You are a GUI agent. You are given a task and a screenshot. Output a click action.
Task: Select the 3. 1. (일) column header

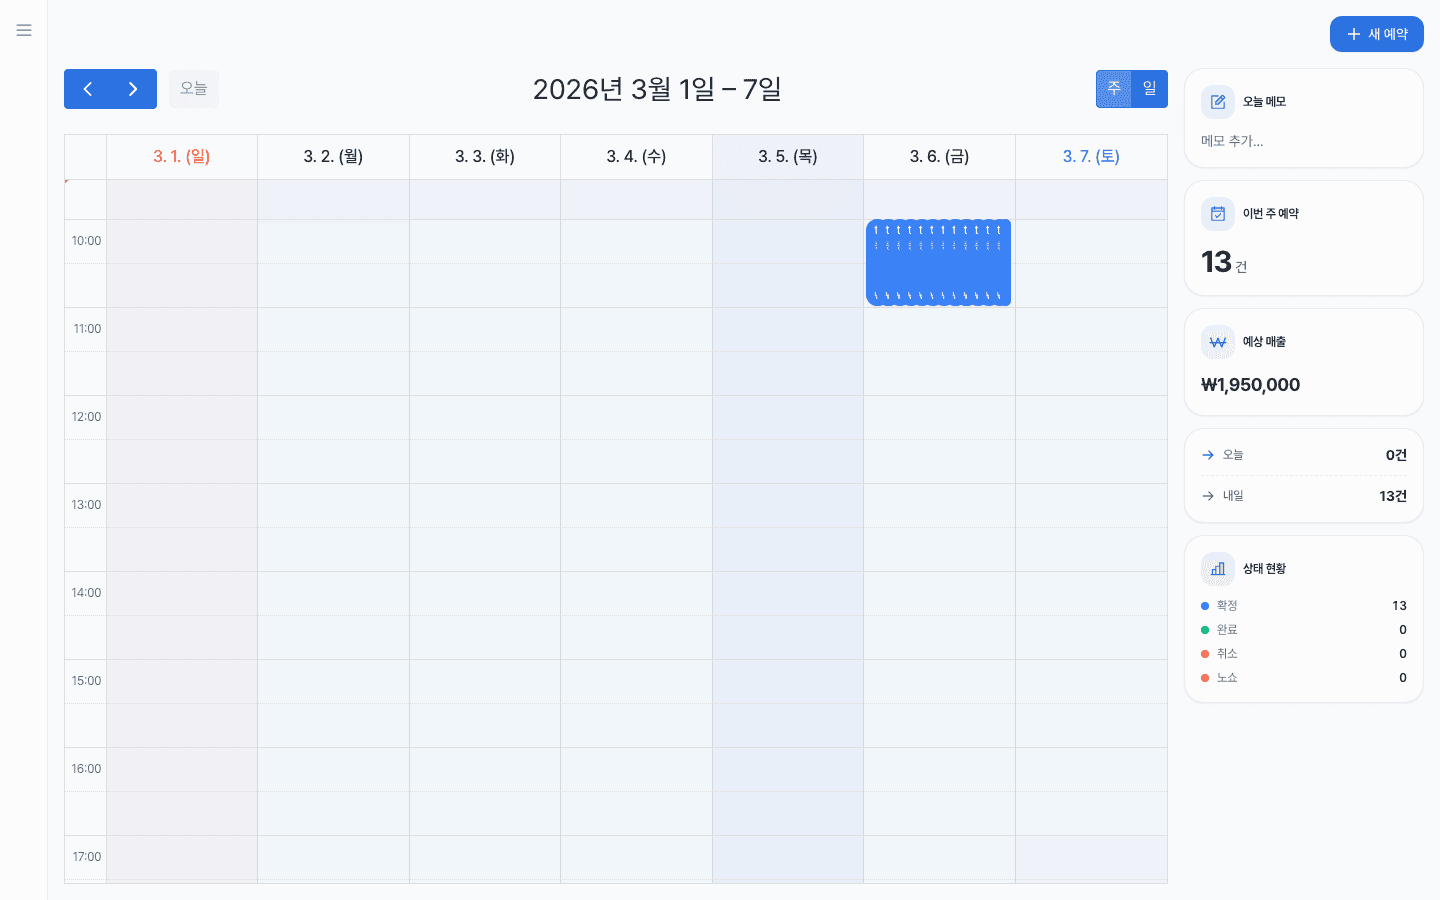[181, 157]
